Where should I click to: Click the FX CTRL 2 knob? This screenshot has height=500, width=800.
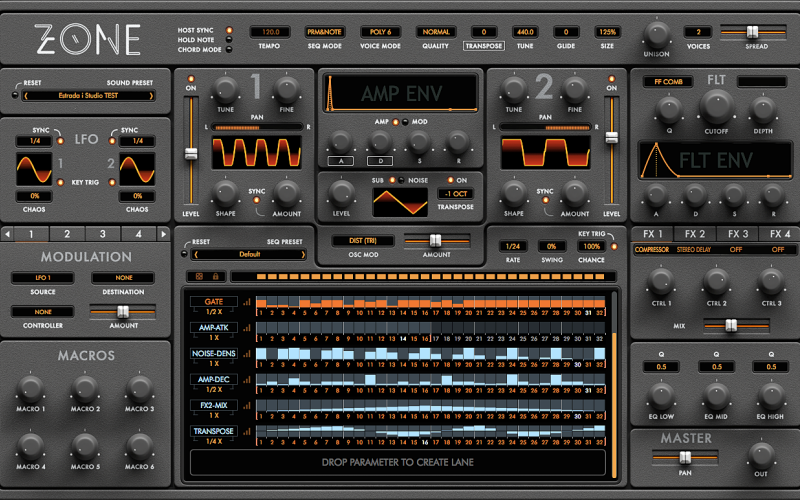coord(716,282)
